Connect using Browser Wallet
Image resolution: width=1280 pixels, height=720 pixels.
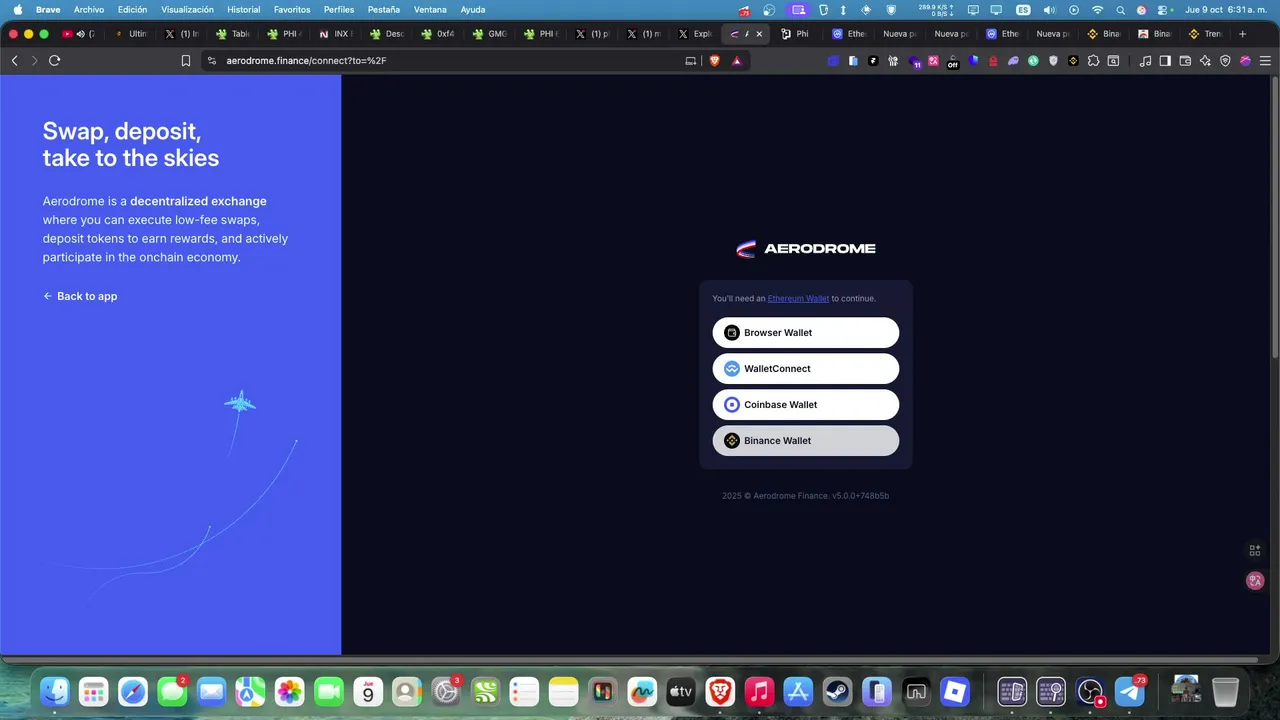[805, 333]
